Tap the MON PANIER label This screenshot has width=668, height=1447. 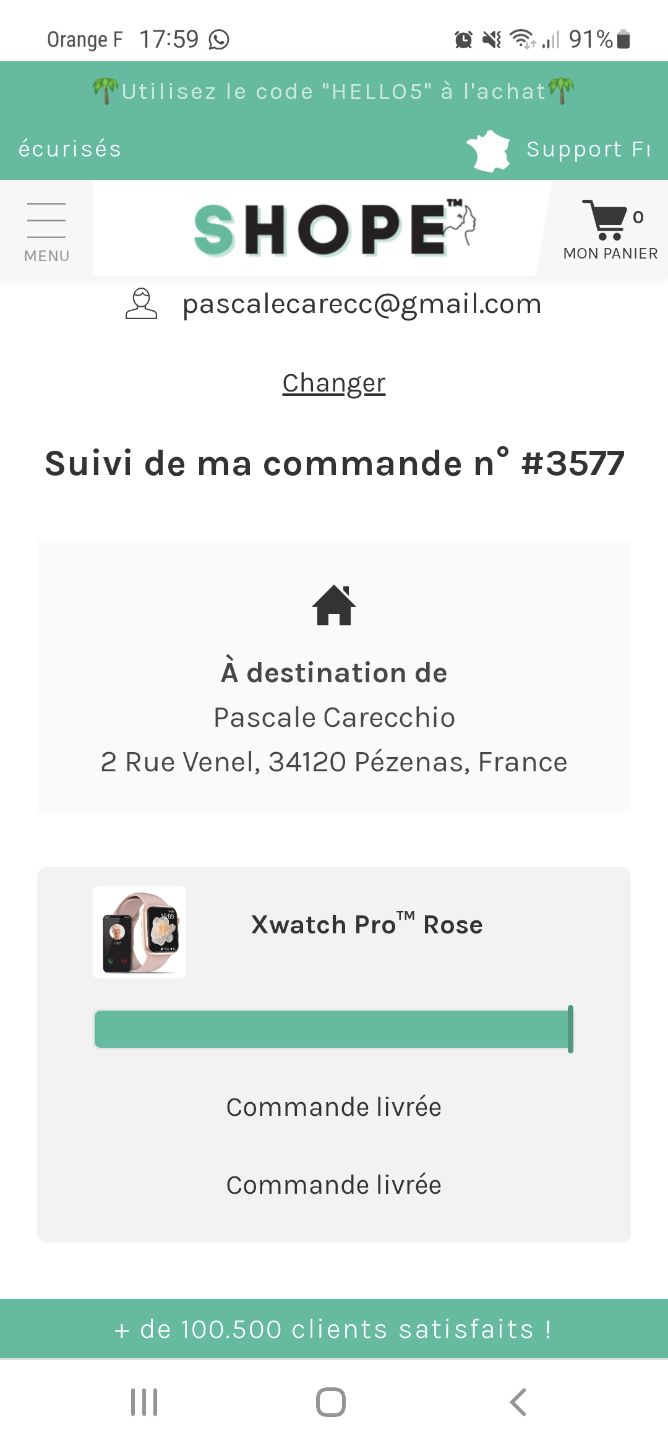click(x=610, y=254)
